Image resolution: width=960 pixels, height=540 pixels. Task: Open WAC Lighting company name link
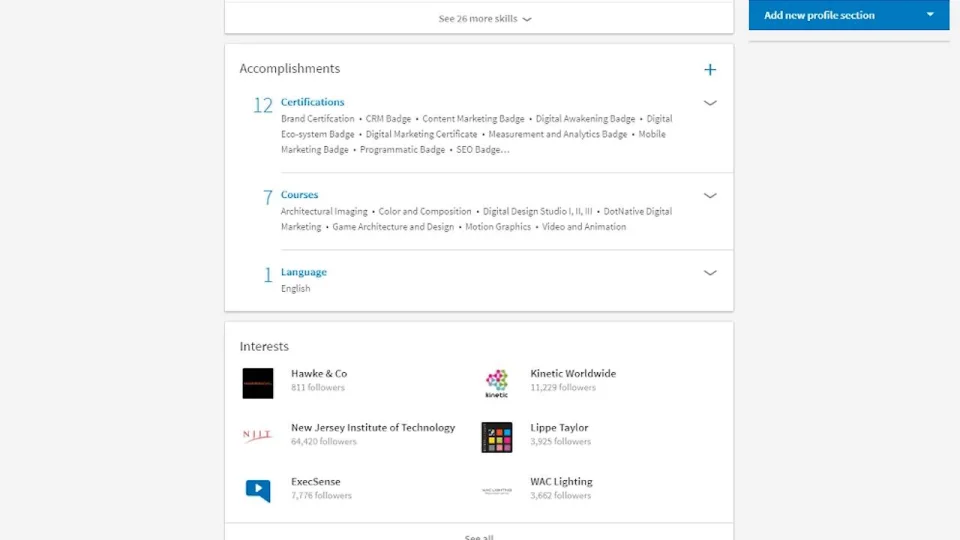[x=561, y=482]
